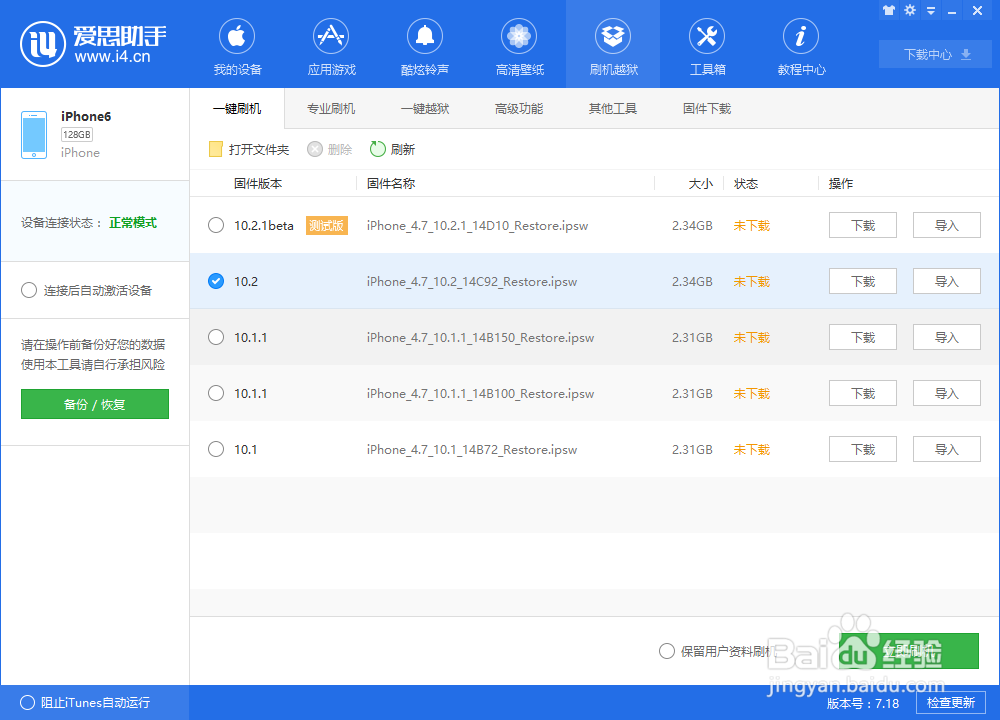Select the 10.1 firmware radio button
Screen dimensions: 1000x720
click(x=216, y=450)
